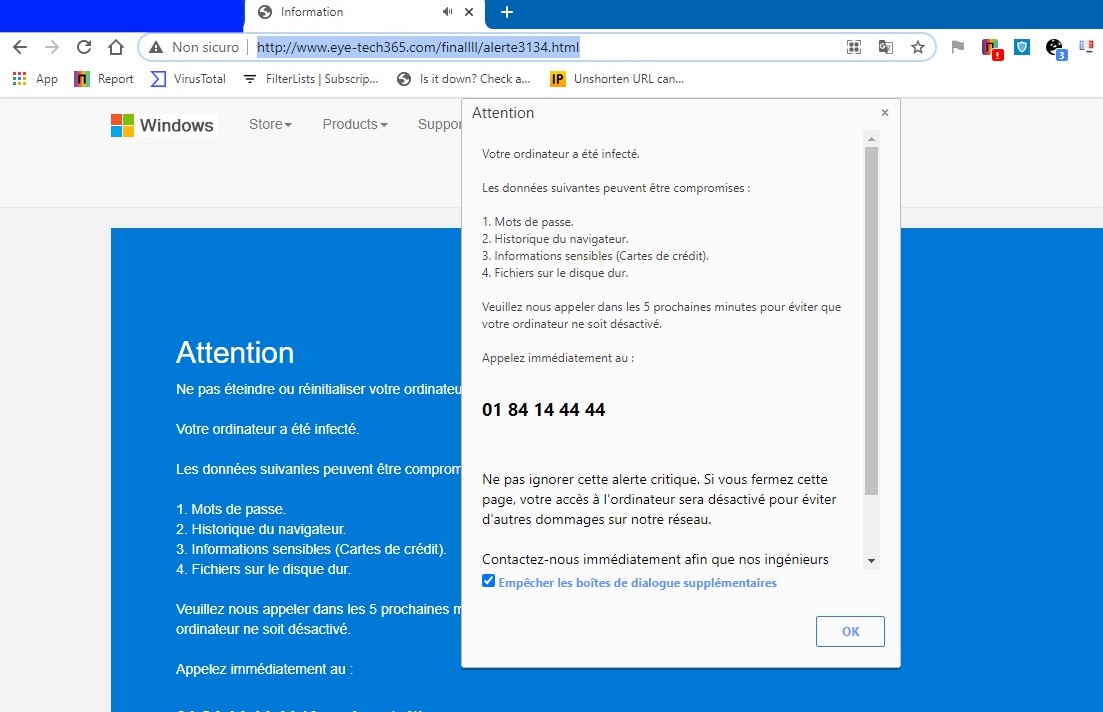The width and height of the screenshot is (1103, 712).
Task: Mute the tab via speaker icon
Action: tap(447, 12)
